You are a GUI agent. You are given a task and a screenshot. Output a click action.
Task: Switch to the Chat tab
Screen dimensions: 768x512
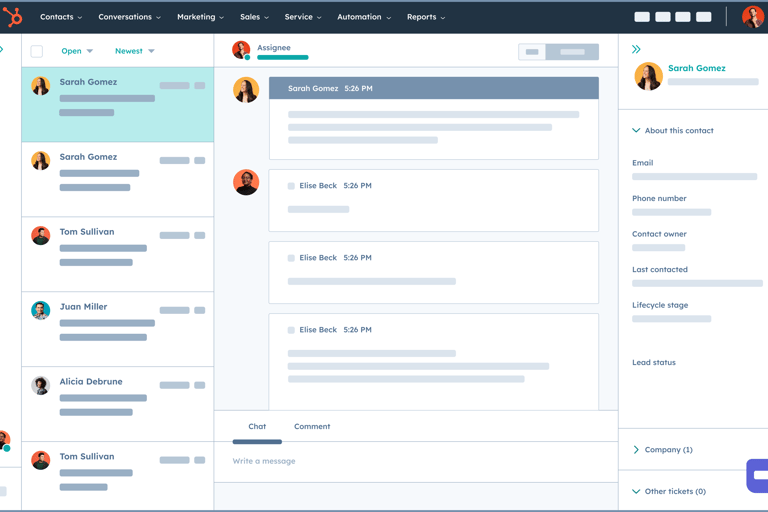point(257,427)
